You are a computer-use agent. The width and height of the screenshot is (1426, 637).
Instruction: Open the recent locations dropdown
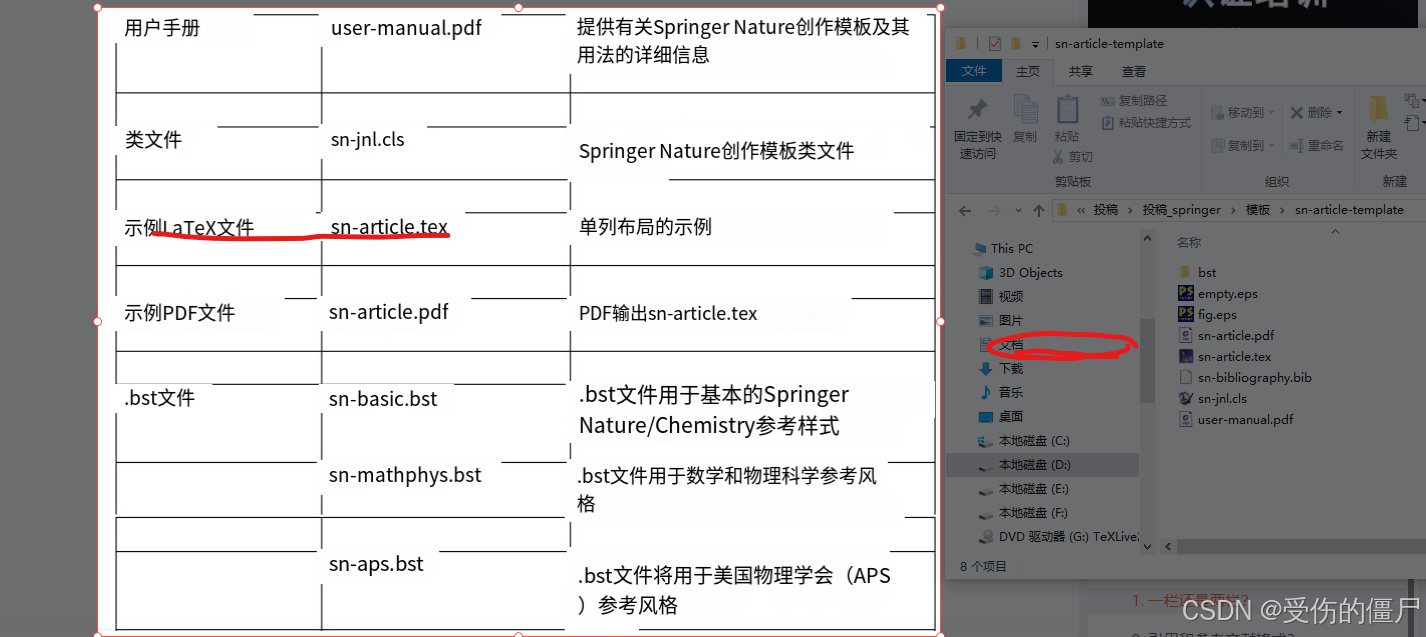click(x=1017, y=210)
